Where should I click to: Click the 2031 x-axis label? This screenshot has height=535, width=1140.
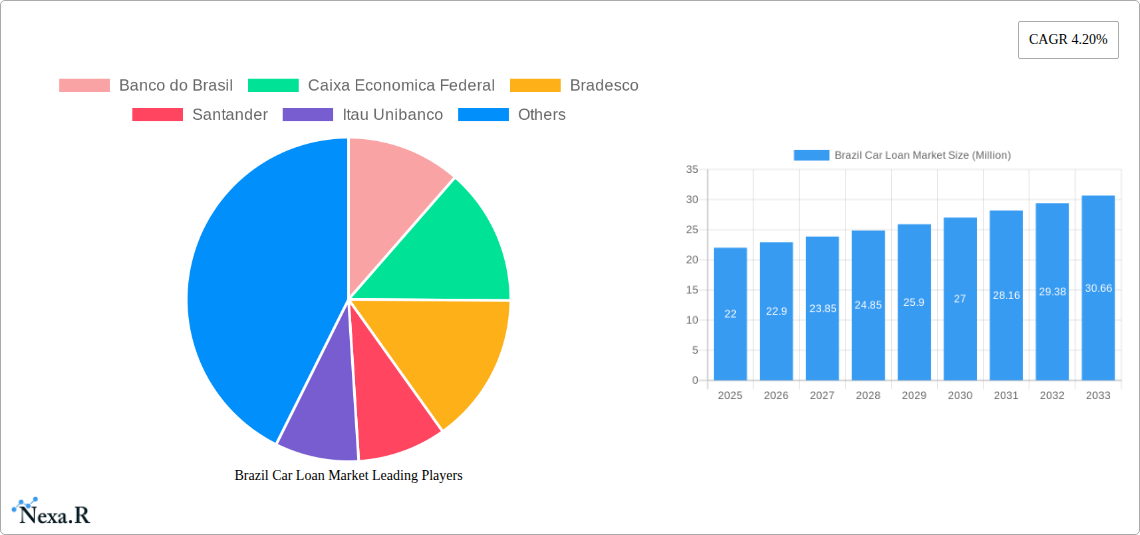click(x=1006, y=395)
